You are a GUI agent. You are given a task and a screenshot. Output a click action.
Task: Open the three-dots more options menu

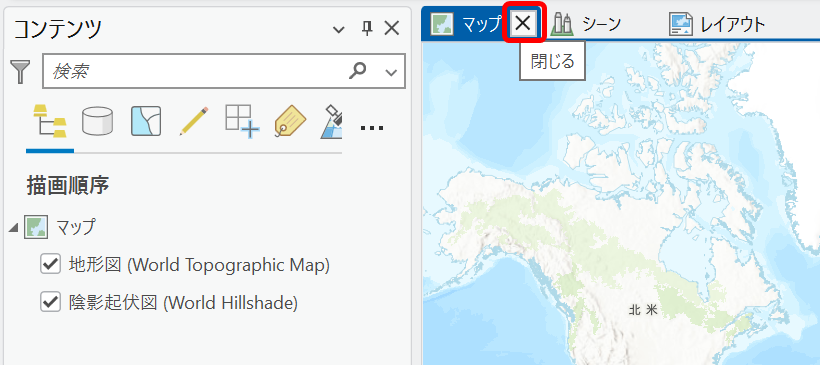[372, 127]
